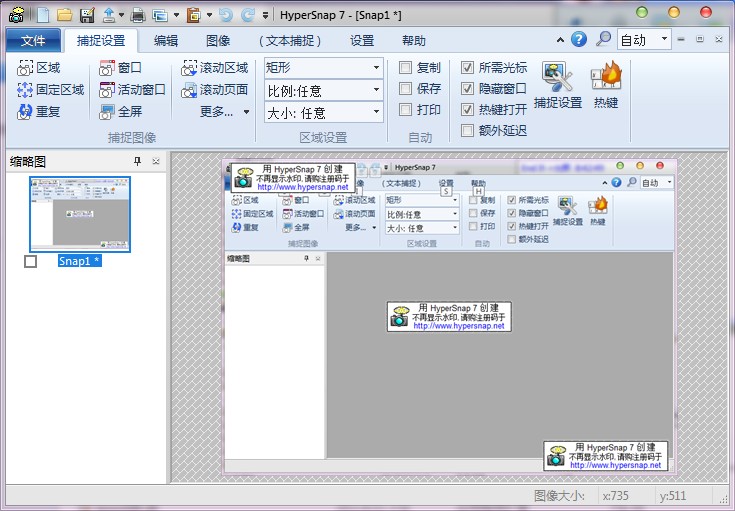The height and width of the screenshot is (511, 735).
Task: Click the 重复 repeat capture icon
Action: tap(26, 111)
